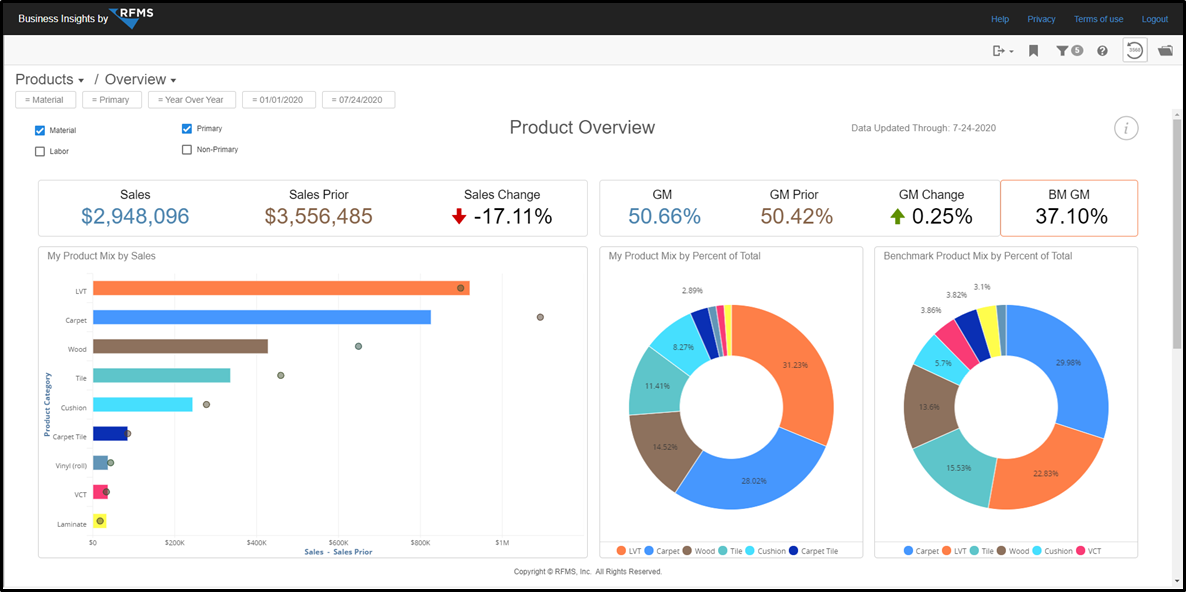The width and height of the screenshot is (1186, 592).
Task: Open the '= Primary' filter chip
Action: tap(112, 100)
